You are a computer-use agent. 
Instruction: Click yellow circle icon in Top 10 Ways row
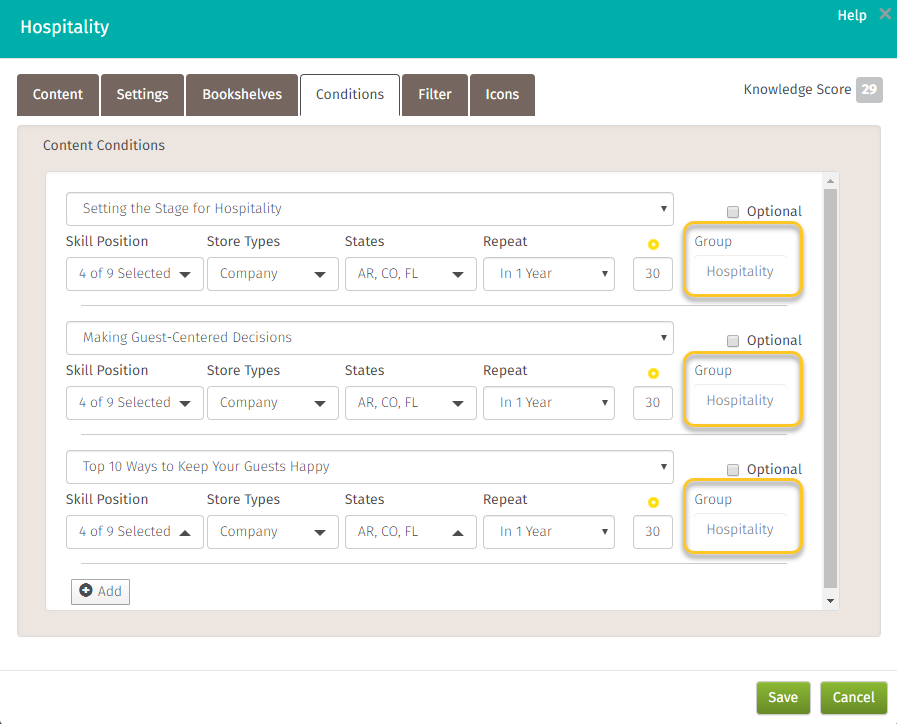[653, 503]
